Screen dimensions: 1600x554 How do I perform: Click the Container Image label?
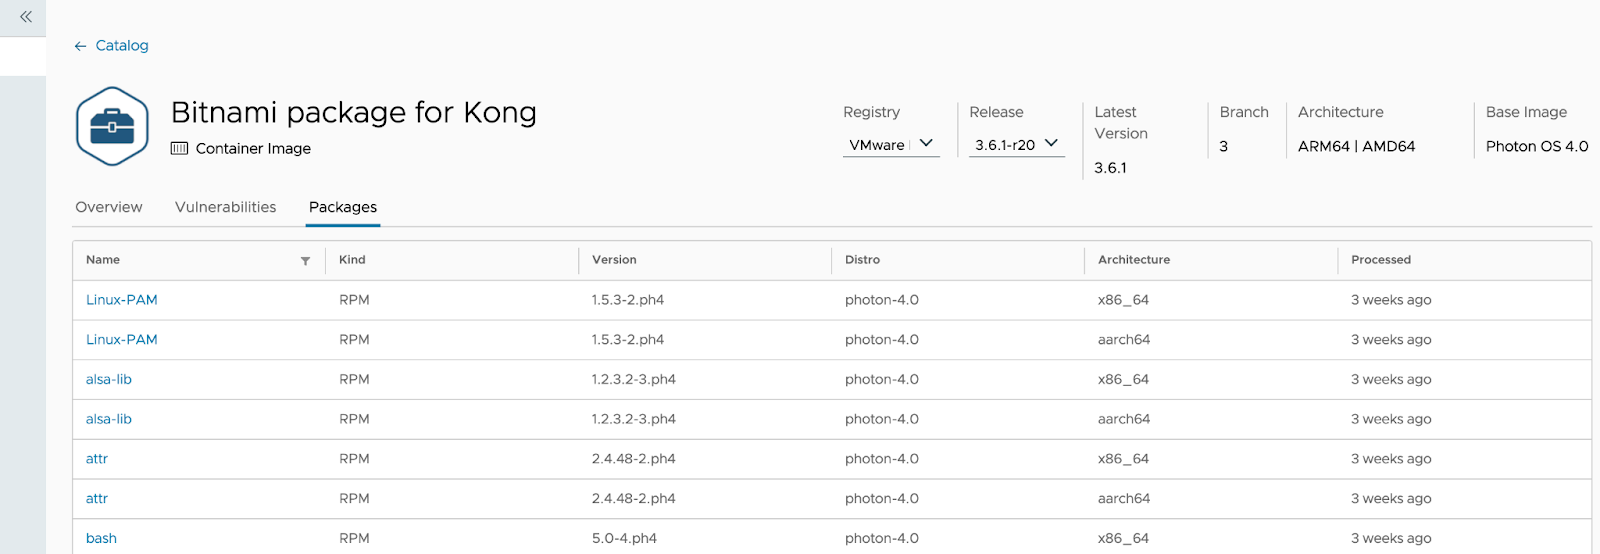point(253,148)
